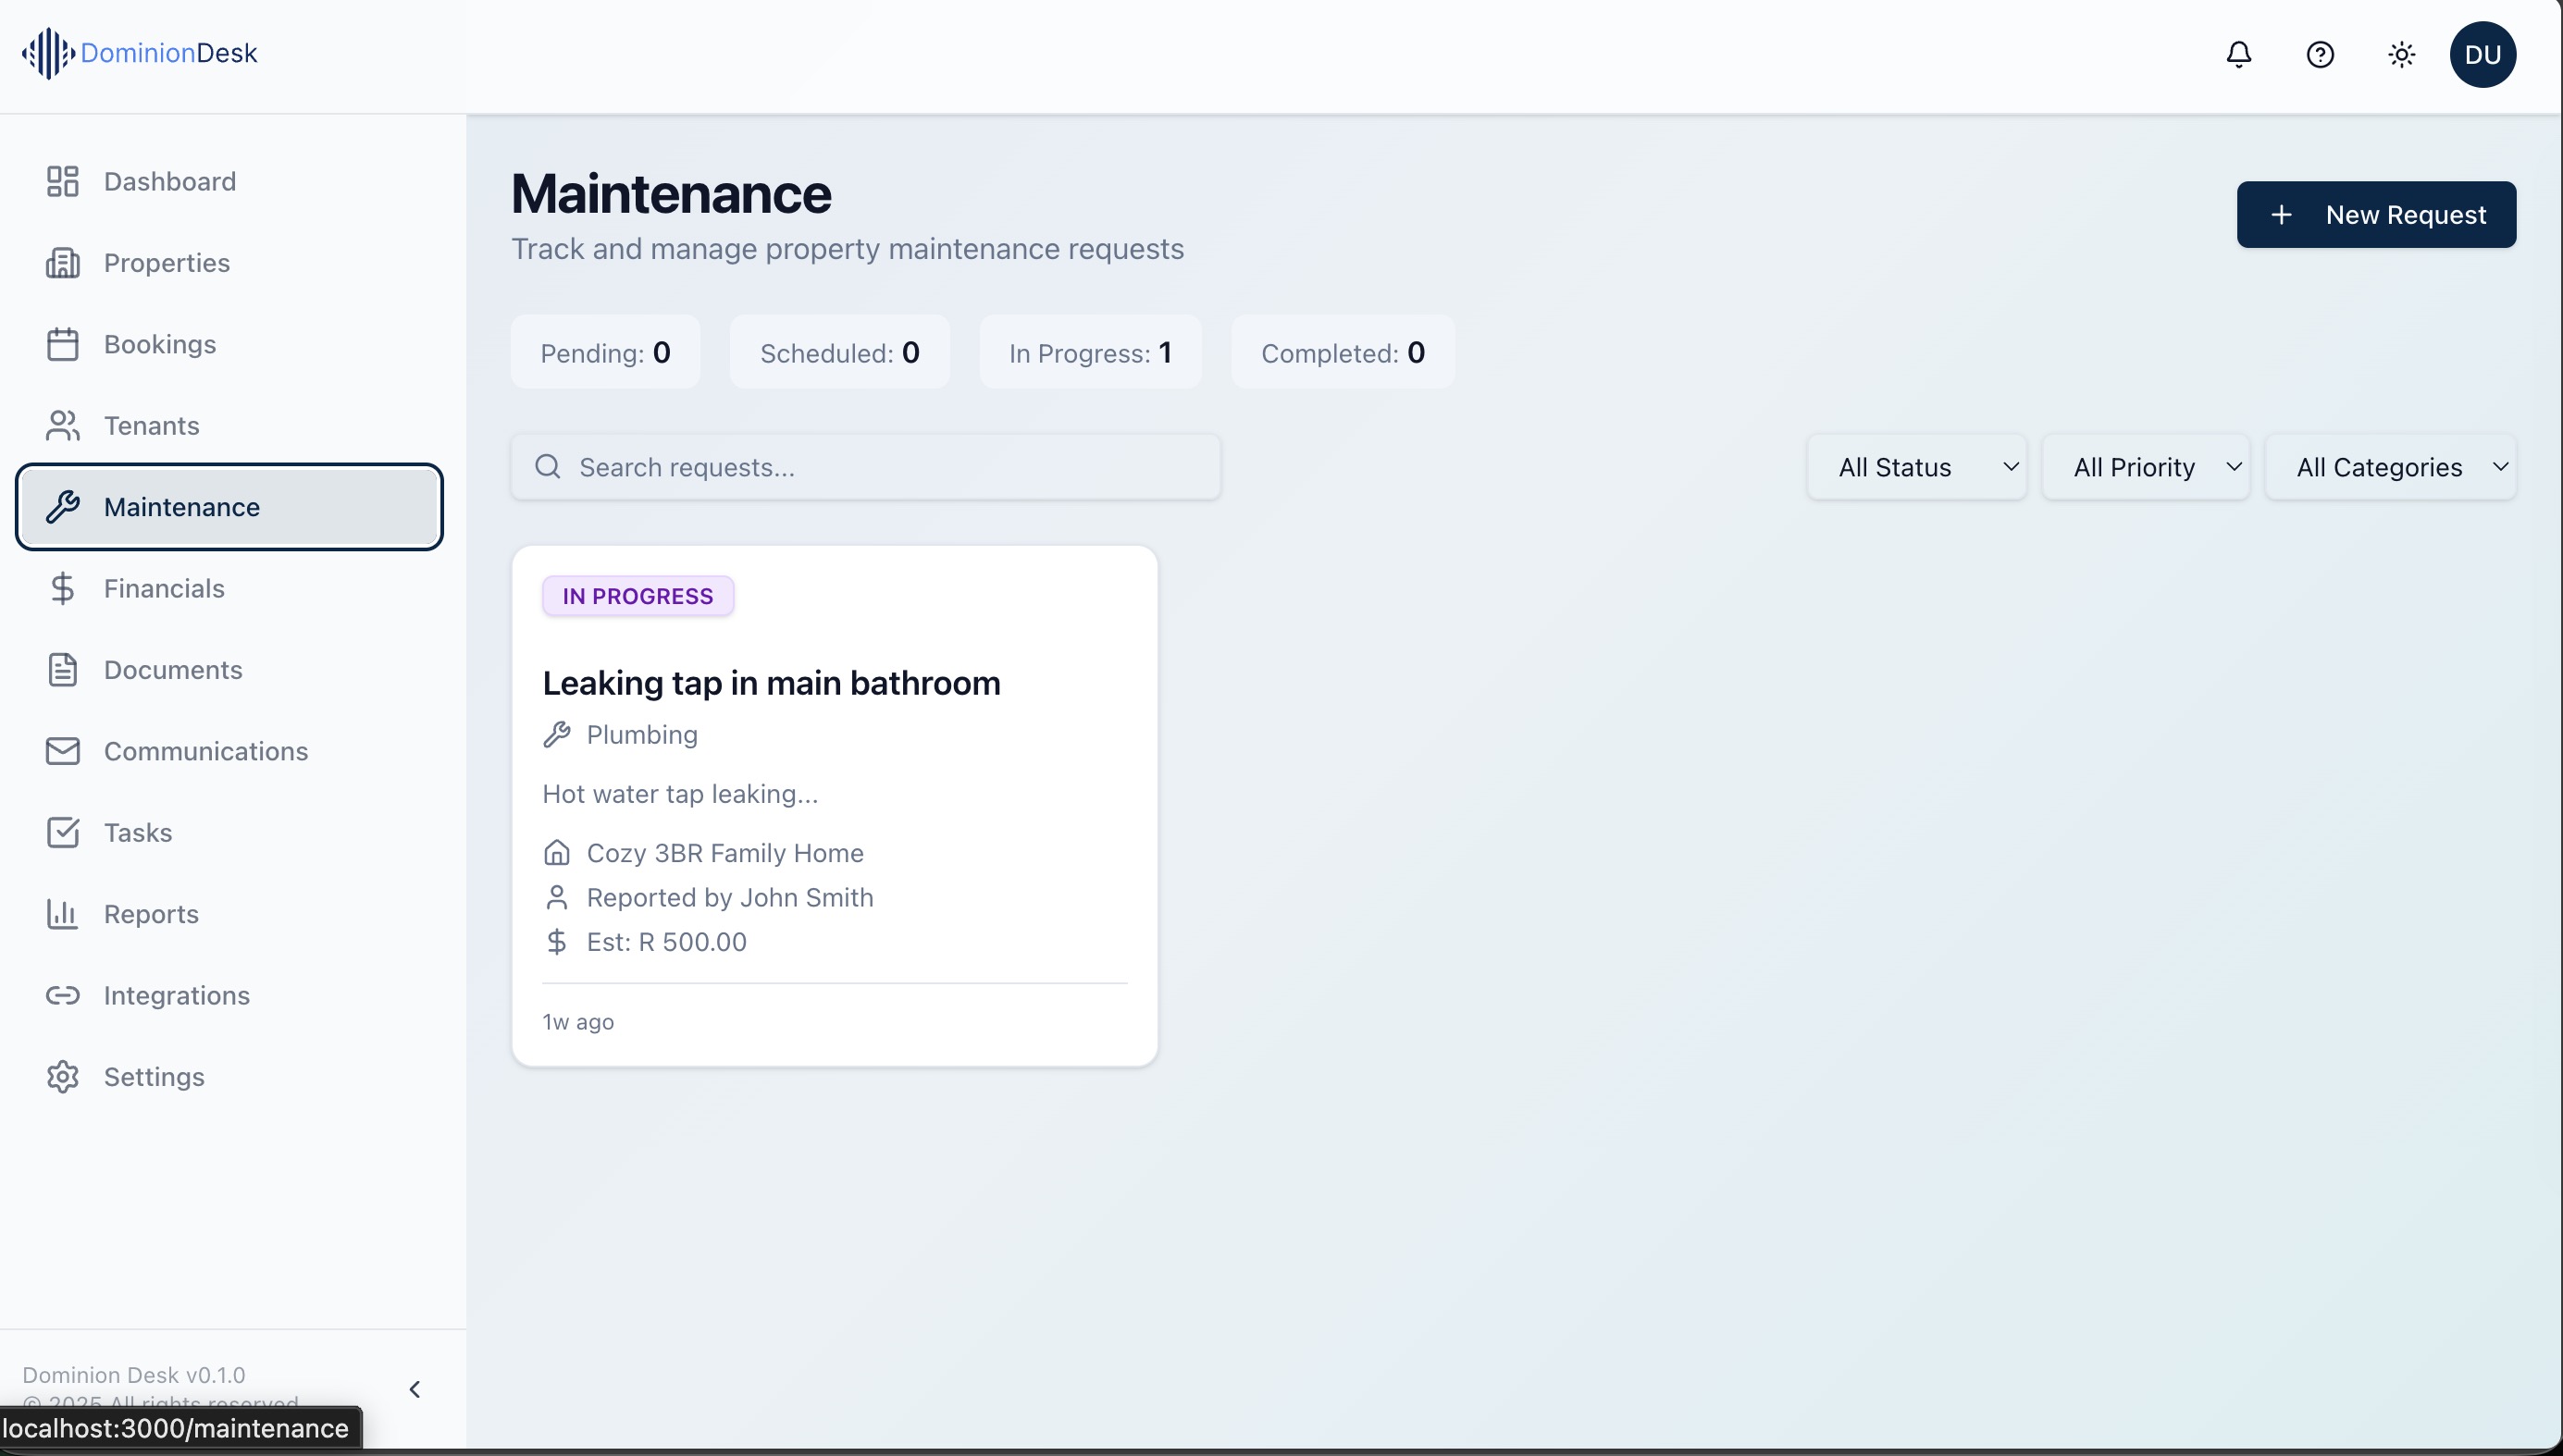Open the All Status dropdown
Screen dimensions: 2563x1456
click(x=1916, y=466)
